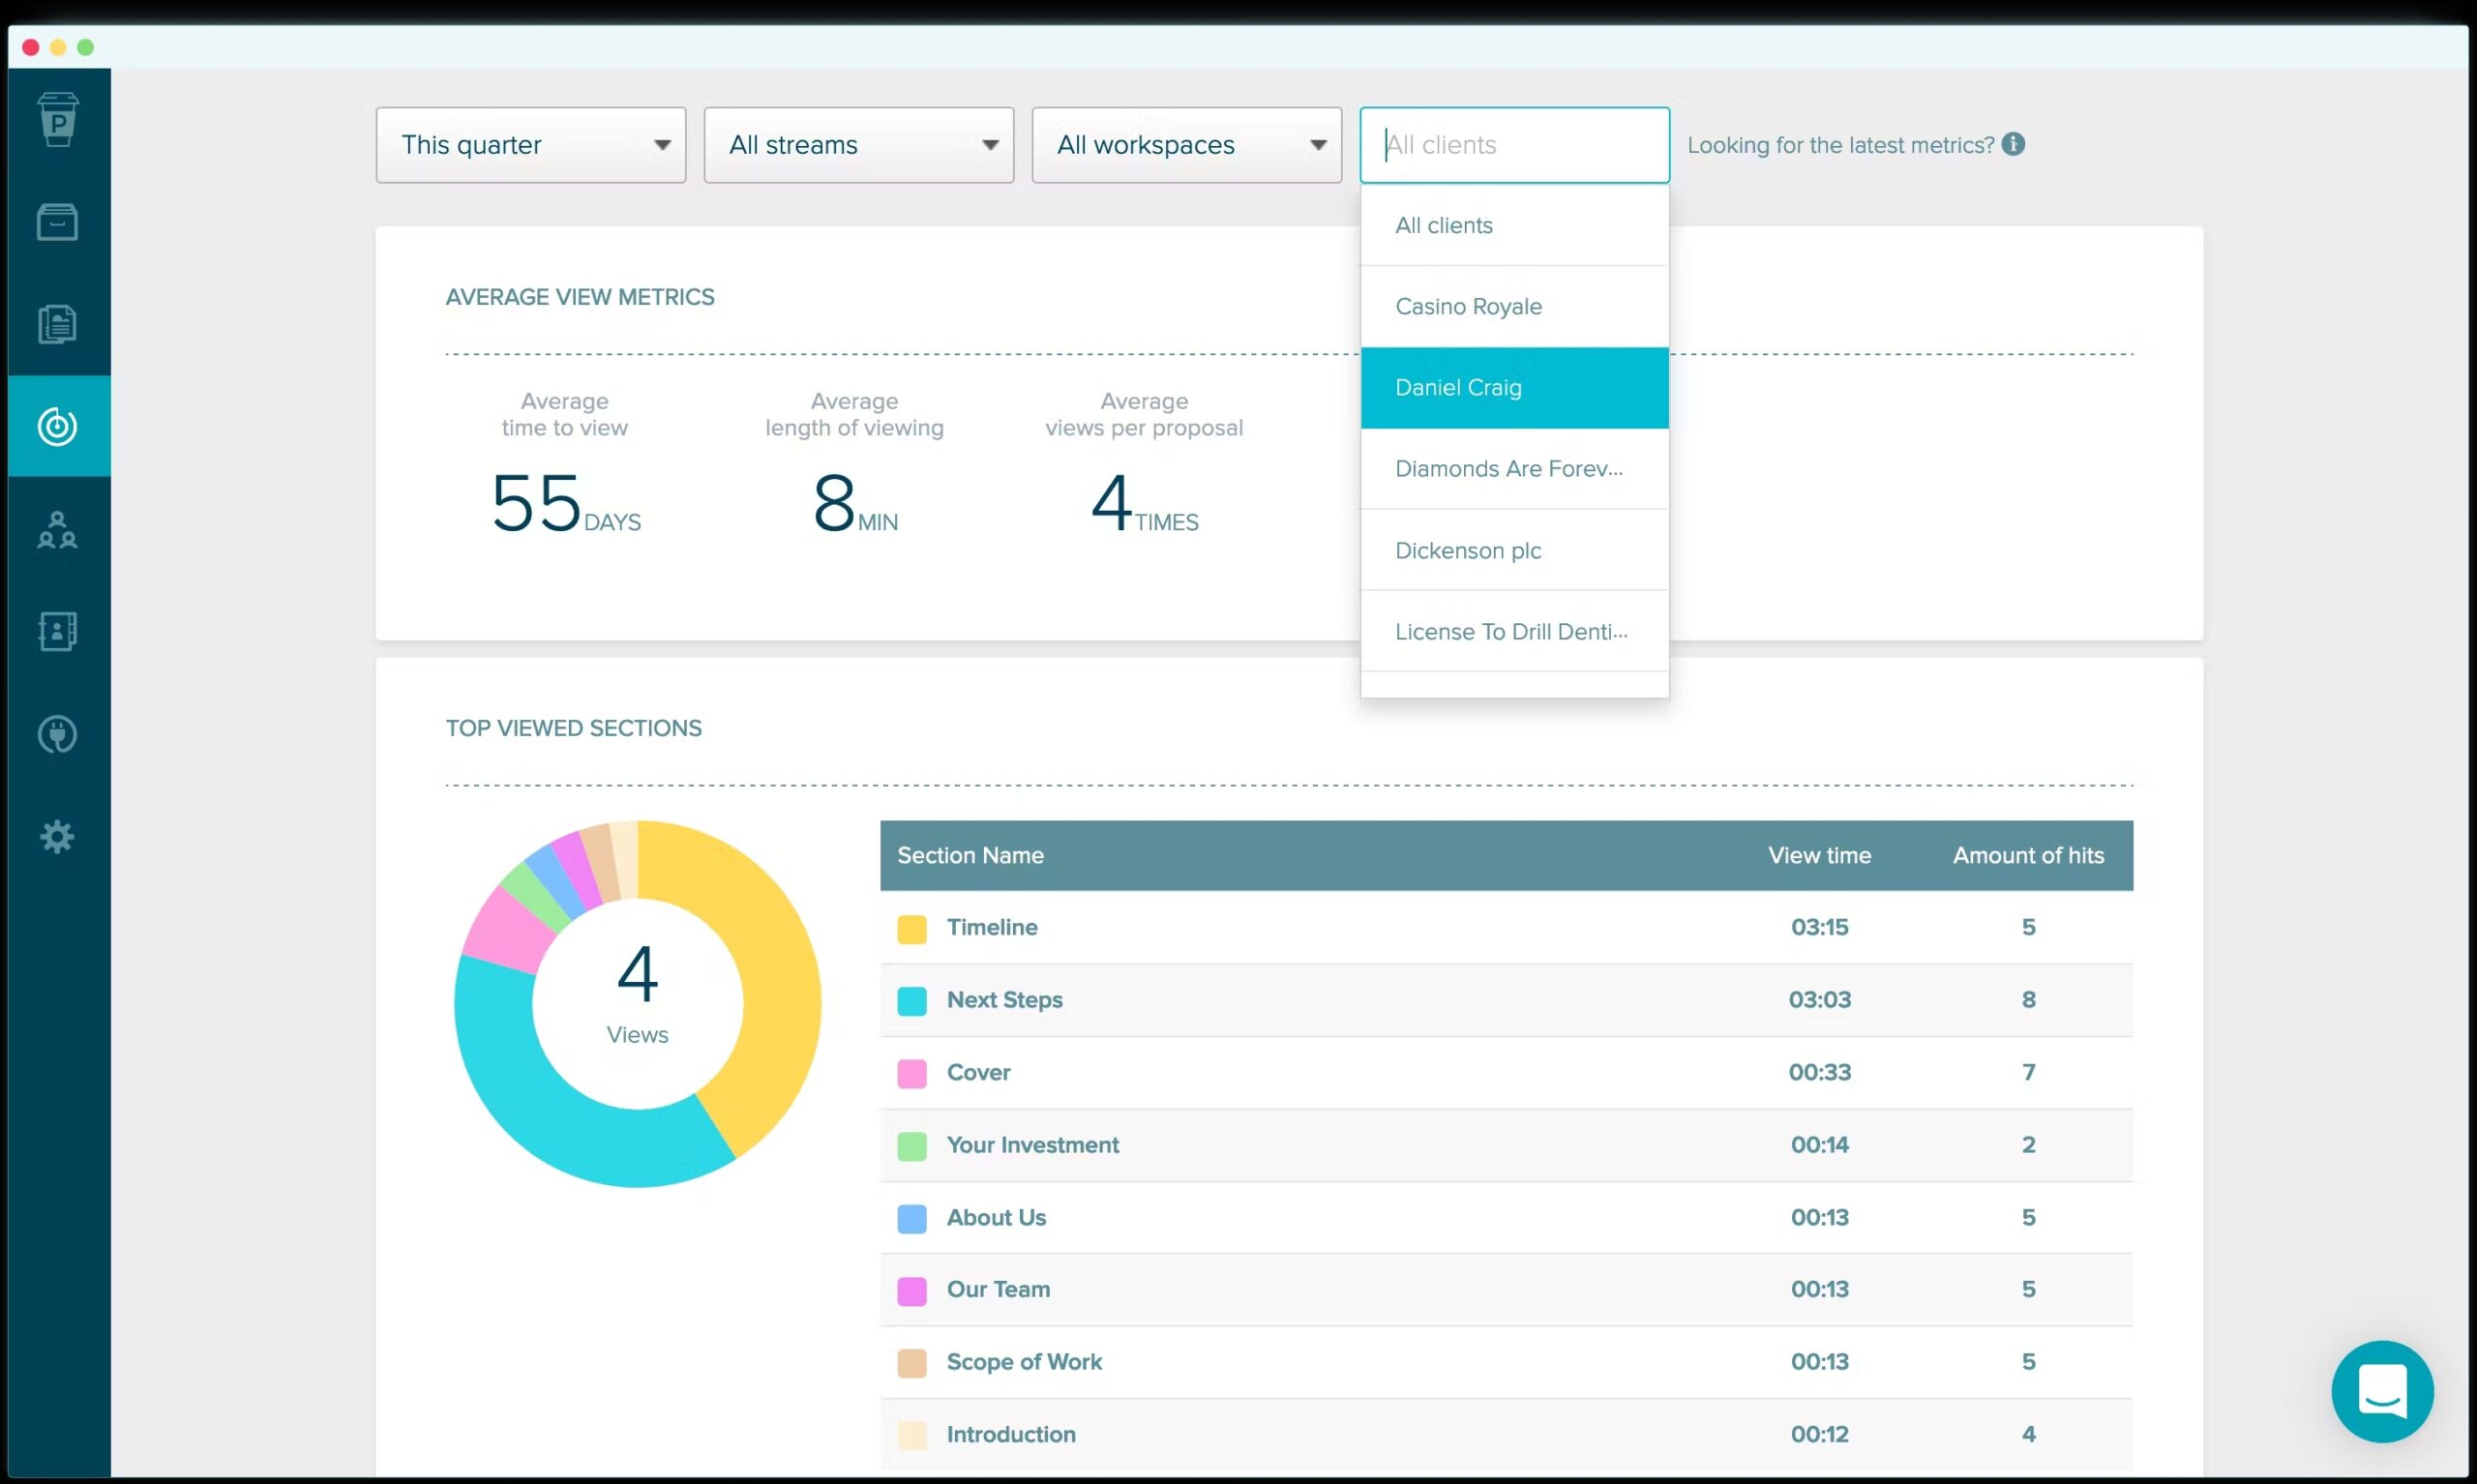Choose All clients from the list
2477x1484 pixels.
tap(1514, 225)
